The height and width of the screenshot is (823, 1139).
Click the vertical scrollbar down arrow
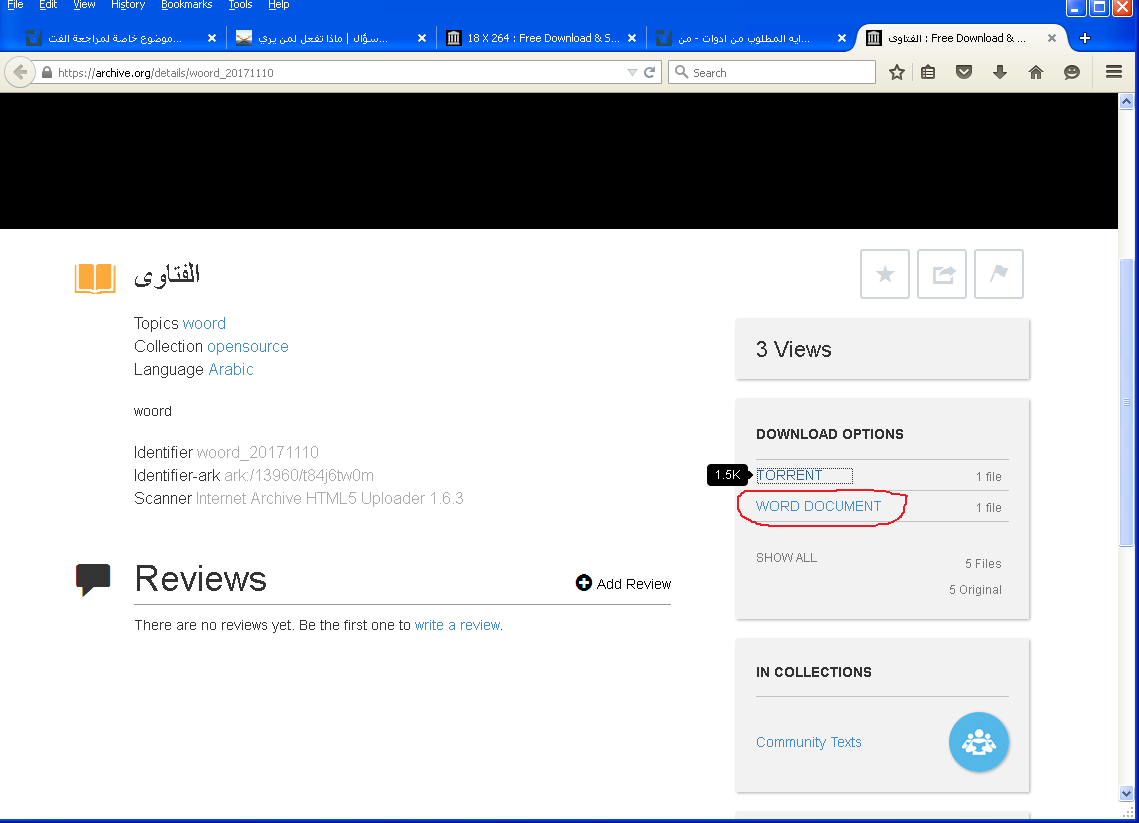[x=1127, y=792]
